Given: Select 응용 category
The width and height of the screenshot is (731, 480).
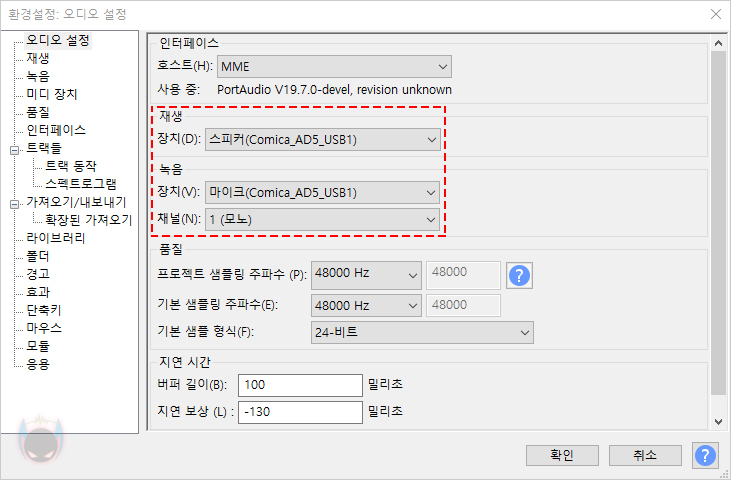Looking at the screenshot, I should point(38,363).
